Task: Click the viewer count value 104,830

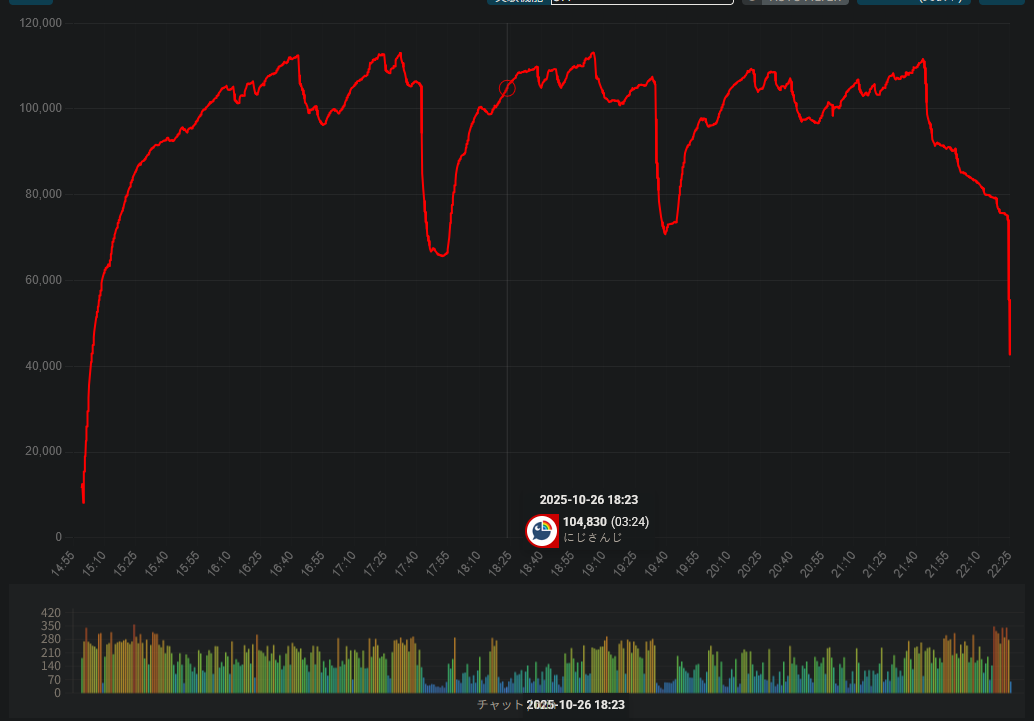Action: coord(584,522)
